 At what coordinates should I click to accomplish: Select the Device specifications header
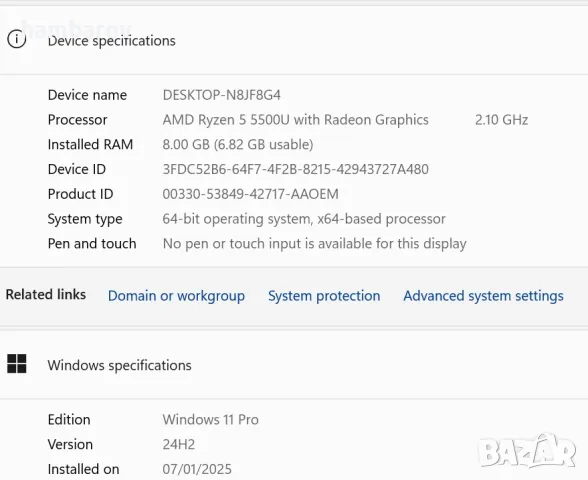click(111, 40)
